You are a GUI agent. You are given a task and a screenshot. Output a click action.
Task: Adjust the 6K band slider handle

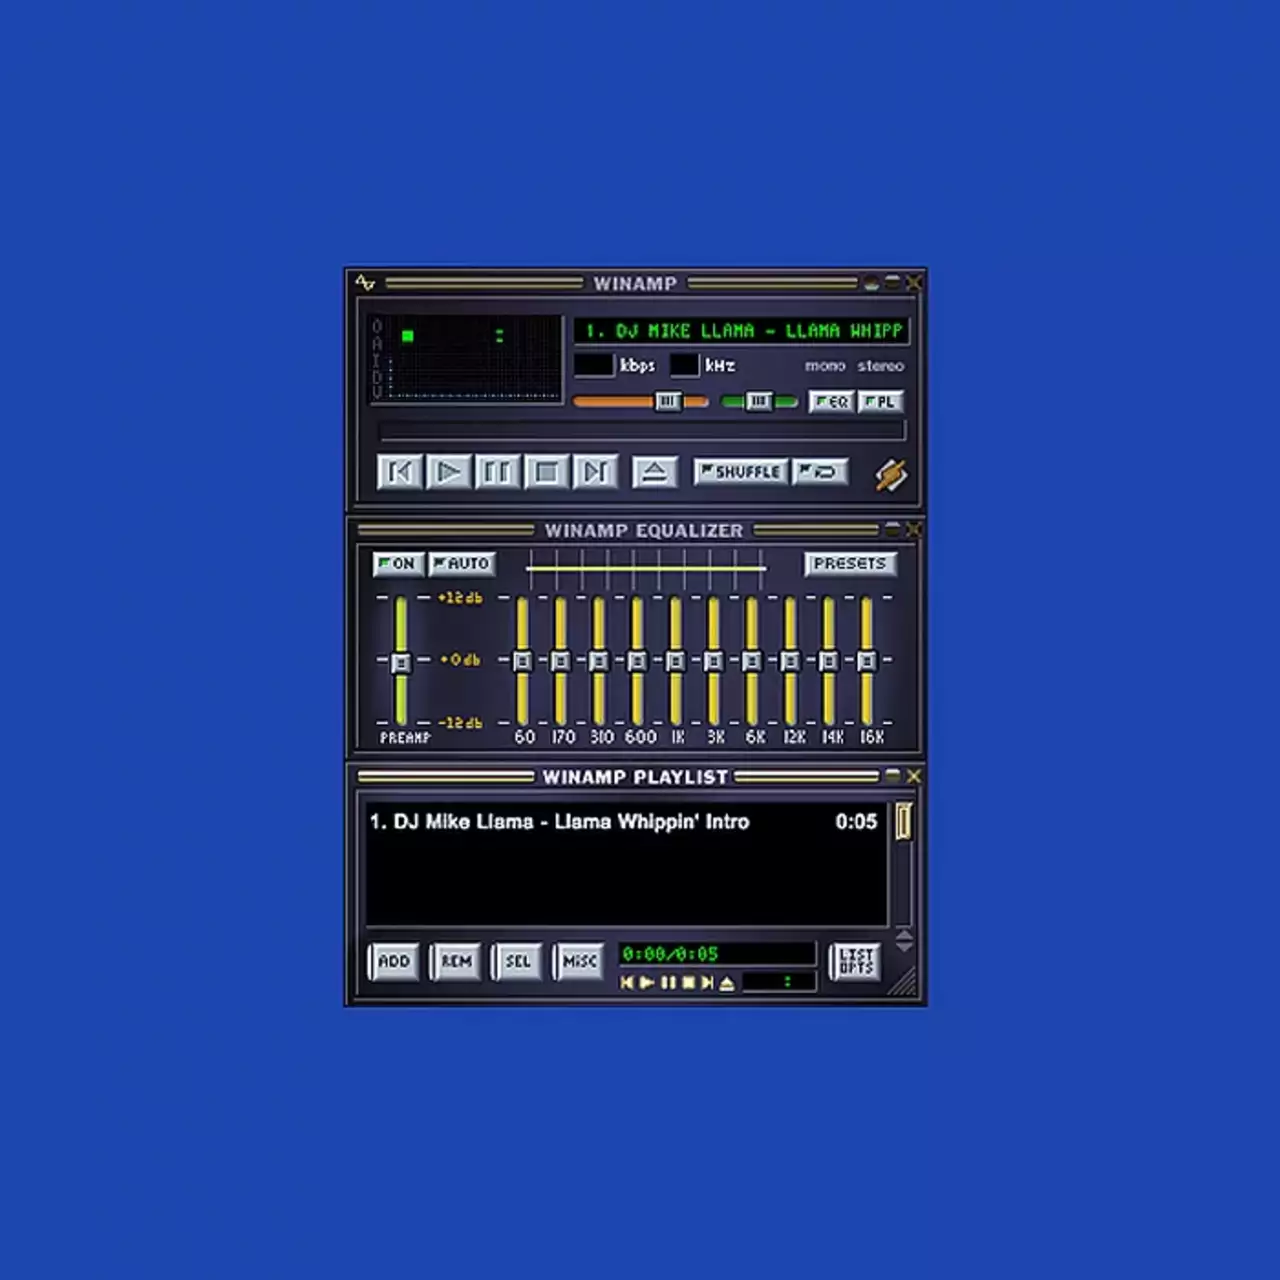tap(752, 661)
